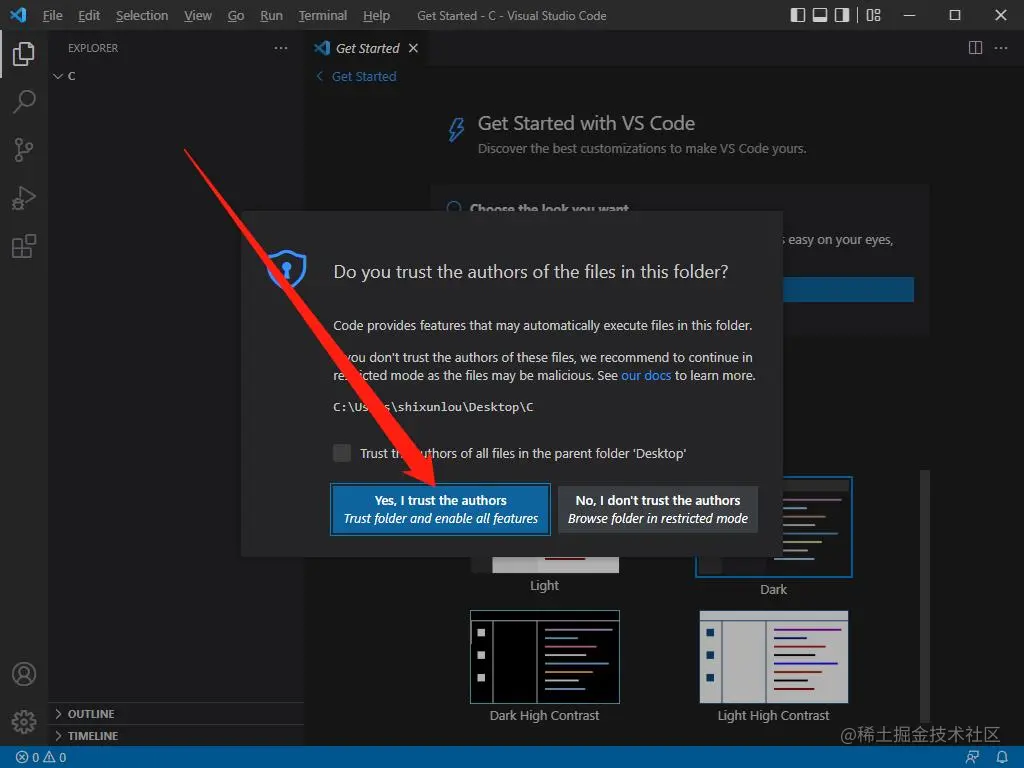The width and height of the screenshot is (1024, 768).
Task: Open the Search view in the activity bar
Action: [x=24, y=101]
